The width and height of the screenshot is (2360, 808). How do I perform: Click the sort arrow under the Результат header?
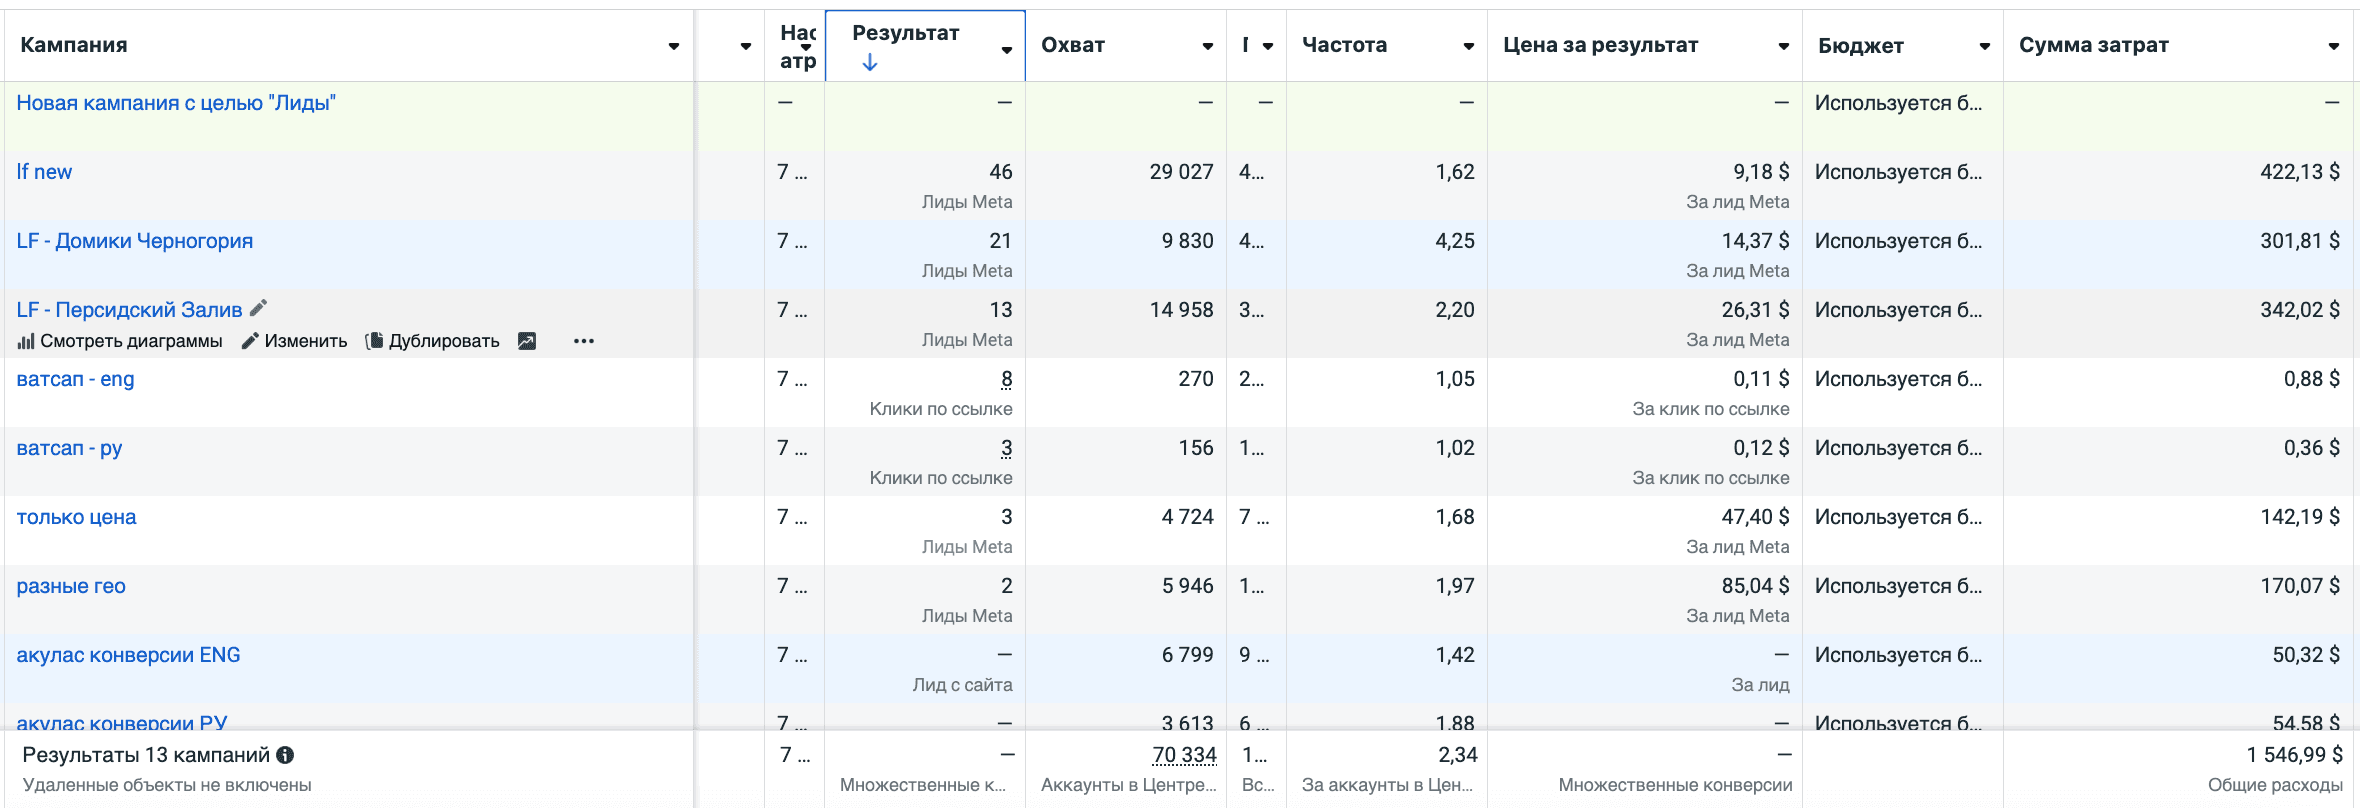[870, 62]
